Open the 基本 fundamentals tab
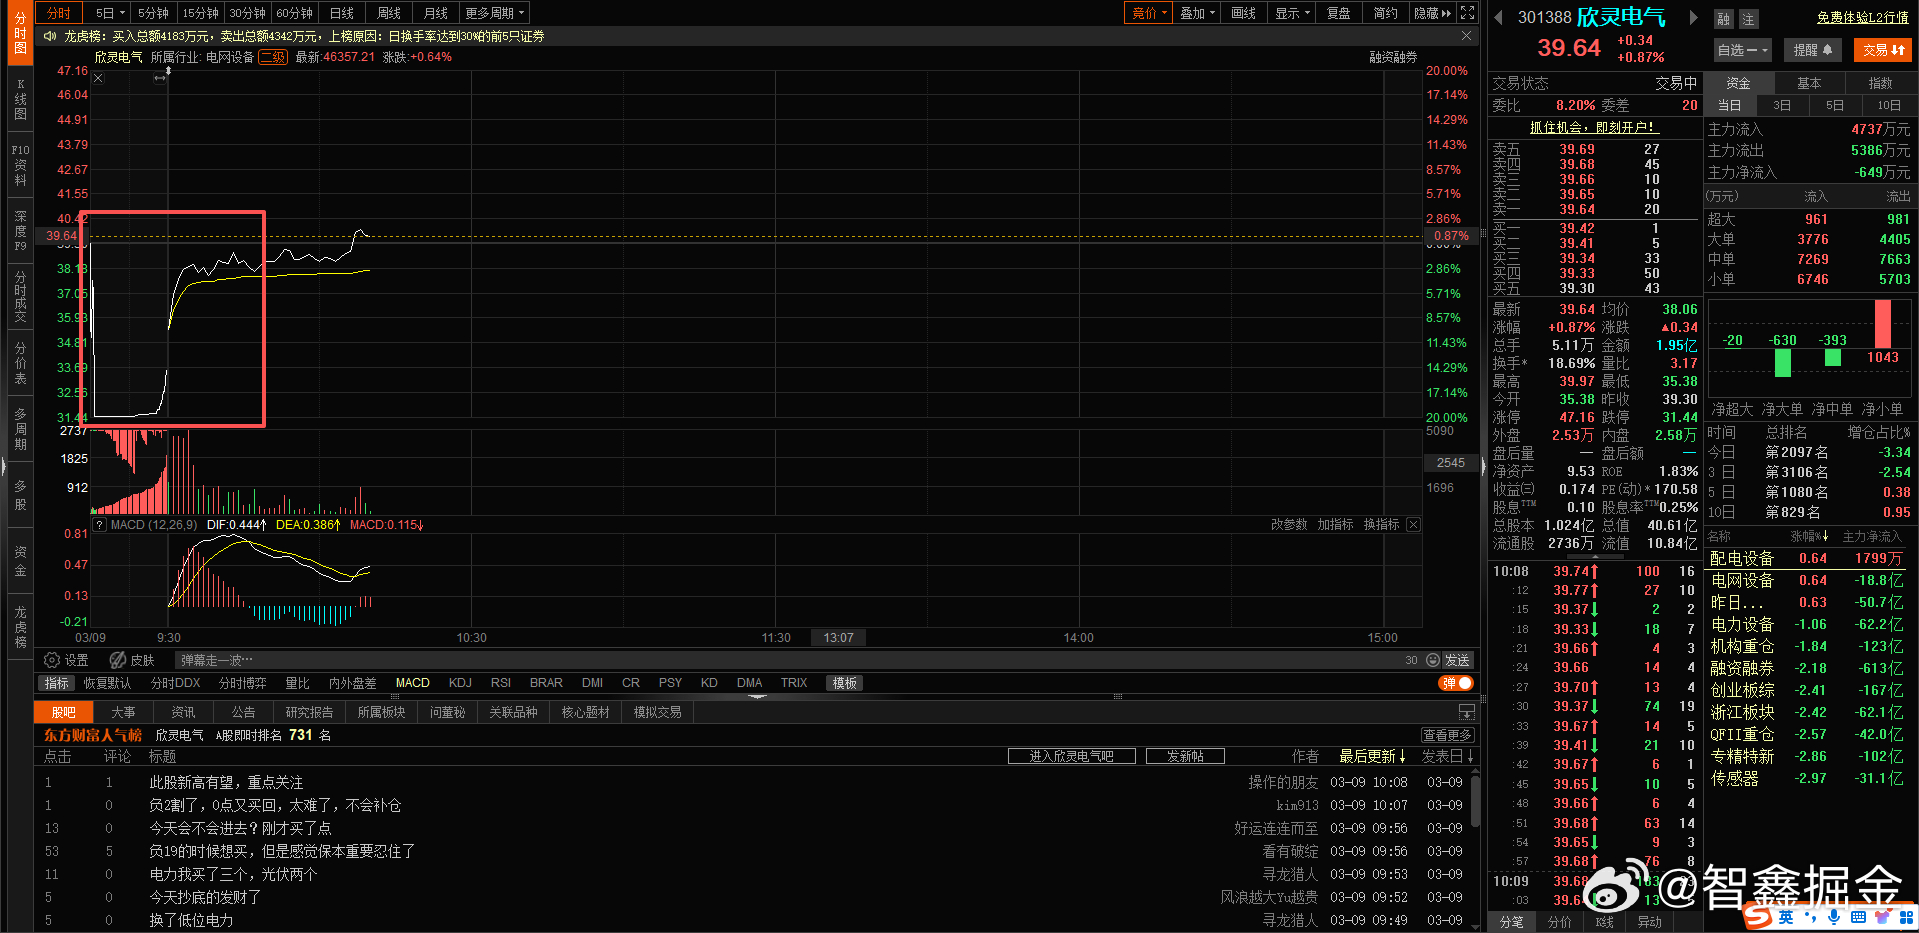The width and height of the screenshot is (1919, 933). click(x=1809, y=83)
